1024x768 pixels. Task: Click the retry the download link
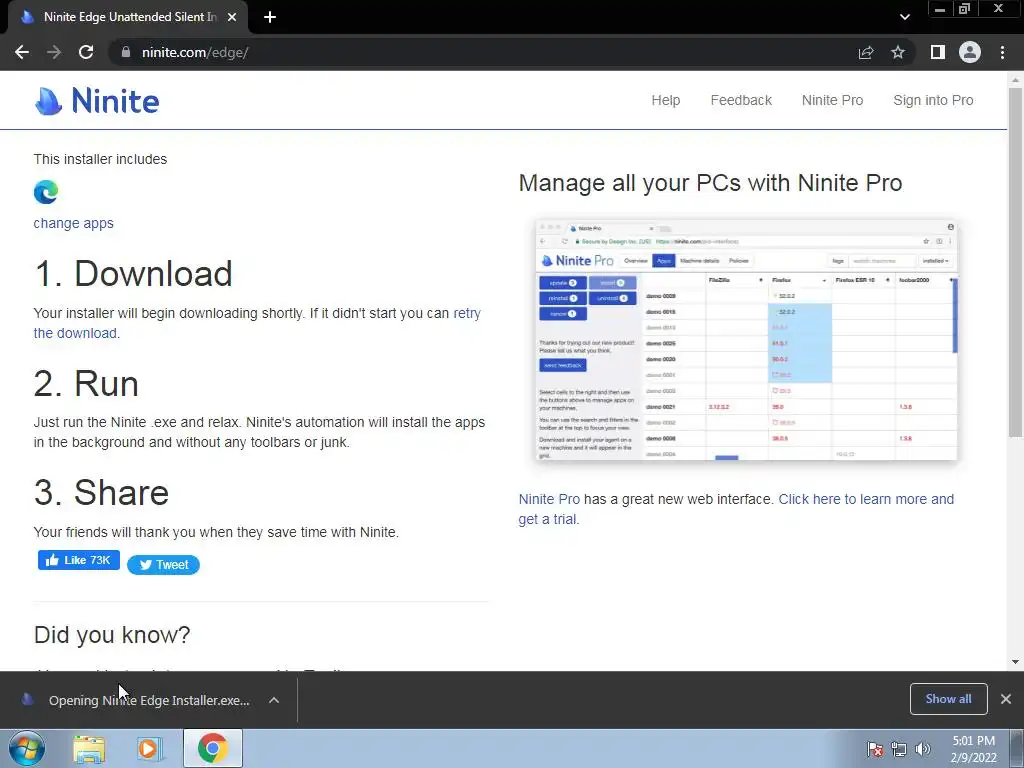257,323
